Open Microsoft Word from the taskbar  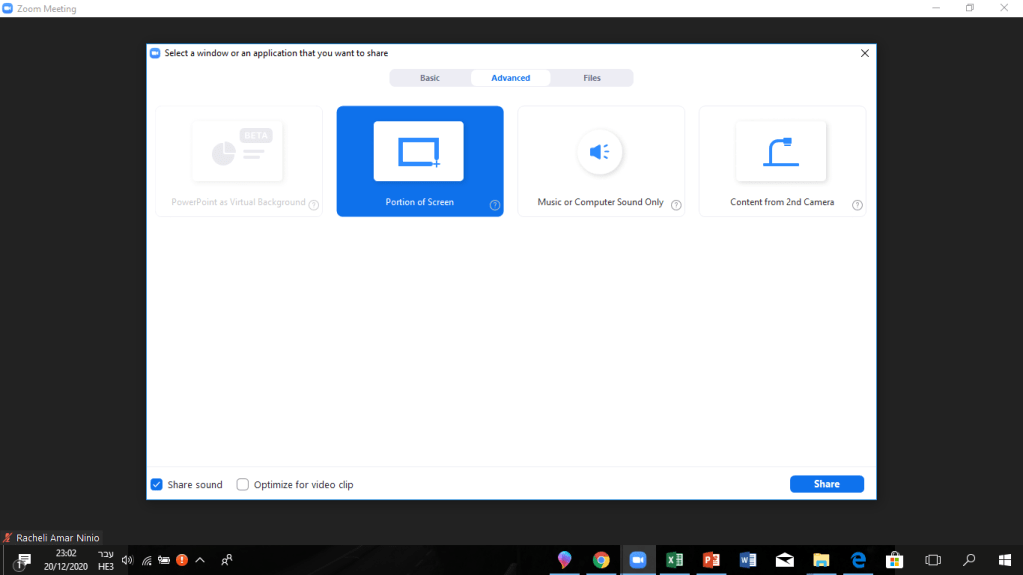pos(747,560)
